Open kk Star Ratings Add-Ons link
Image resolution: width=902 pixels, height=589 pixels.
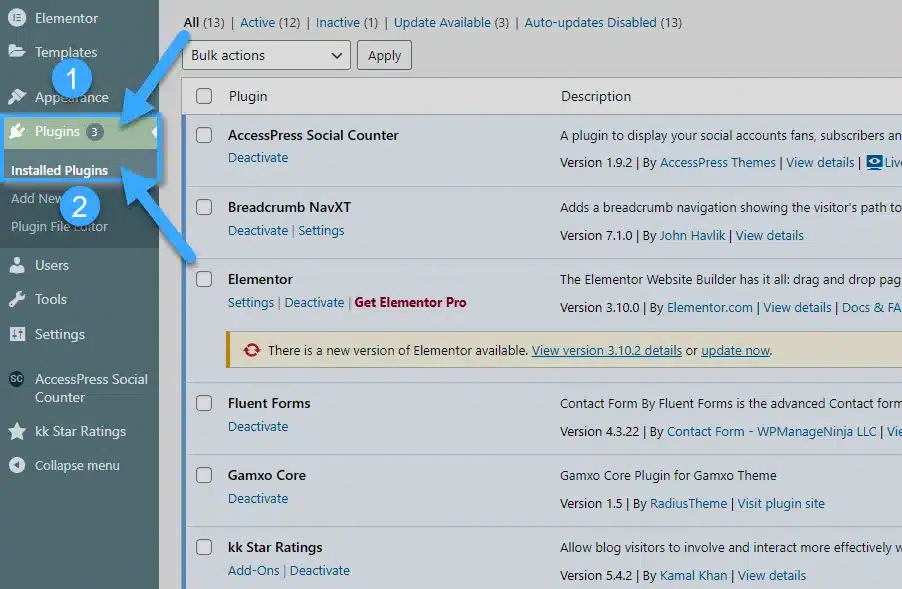click(253, 571)
